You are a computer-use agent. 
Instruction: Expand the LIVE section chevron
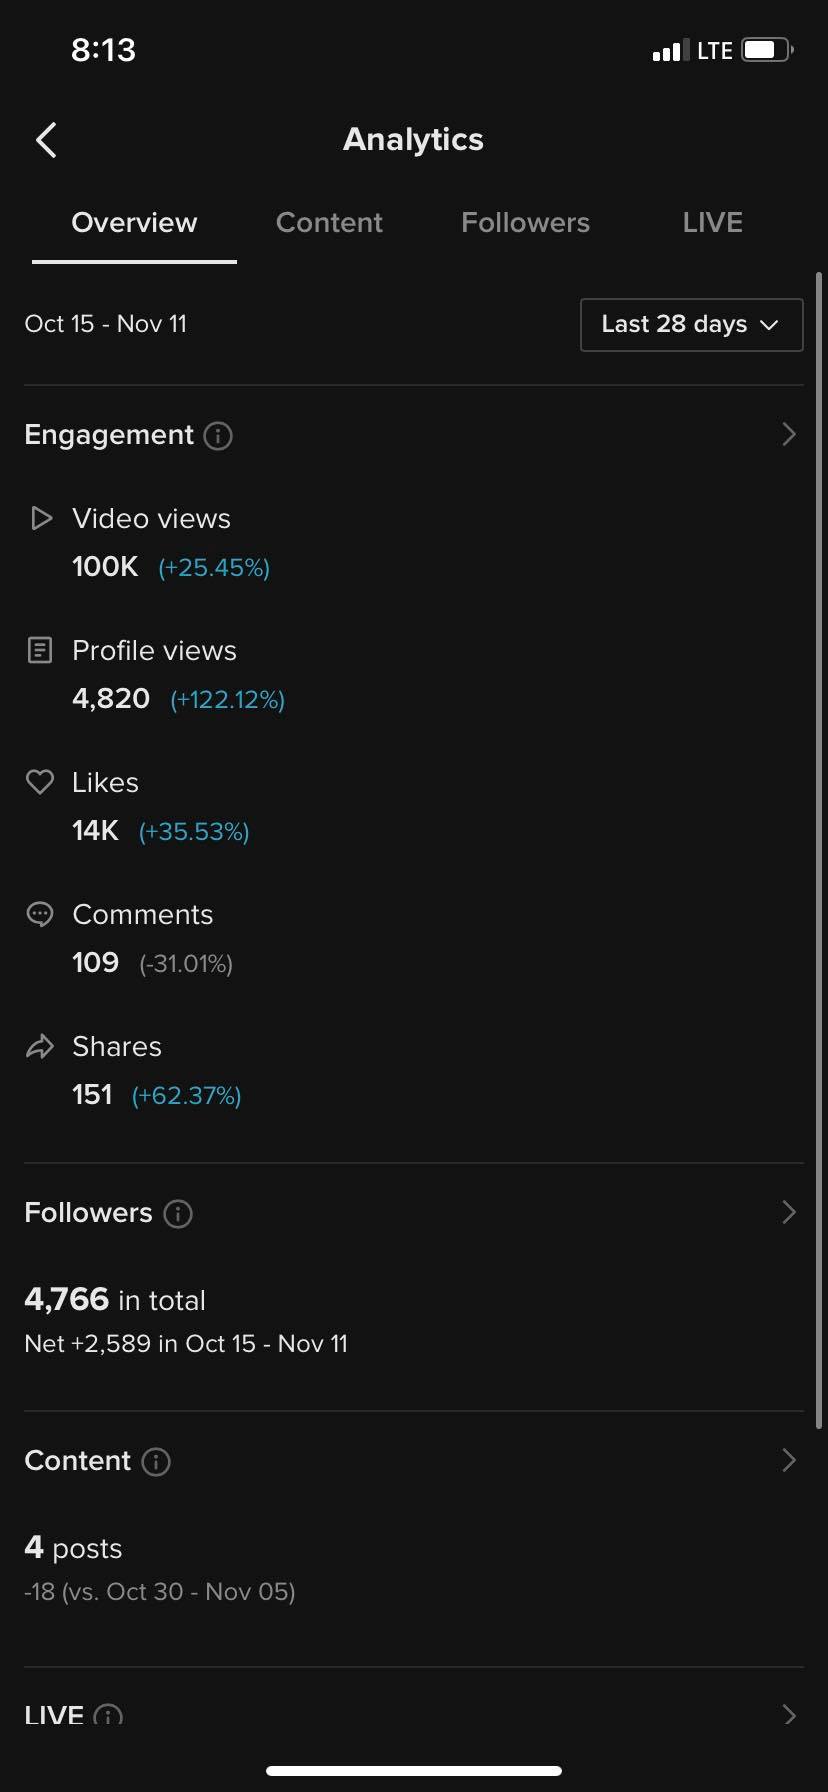[788, 1715]
